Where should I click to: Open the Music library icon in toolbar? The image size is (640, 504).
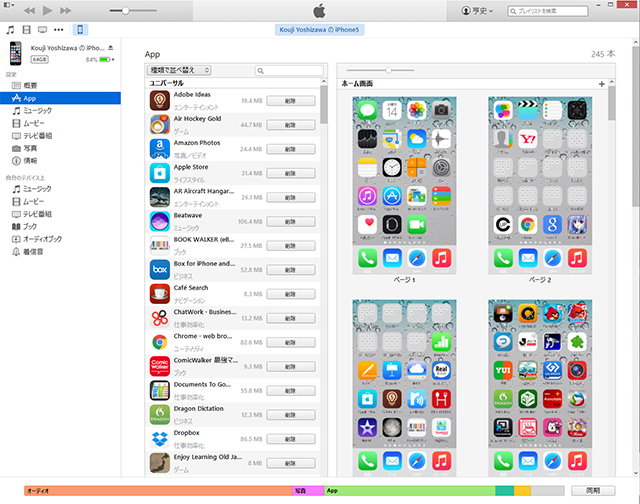tap(11, 30)
